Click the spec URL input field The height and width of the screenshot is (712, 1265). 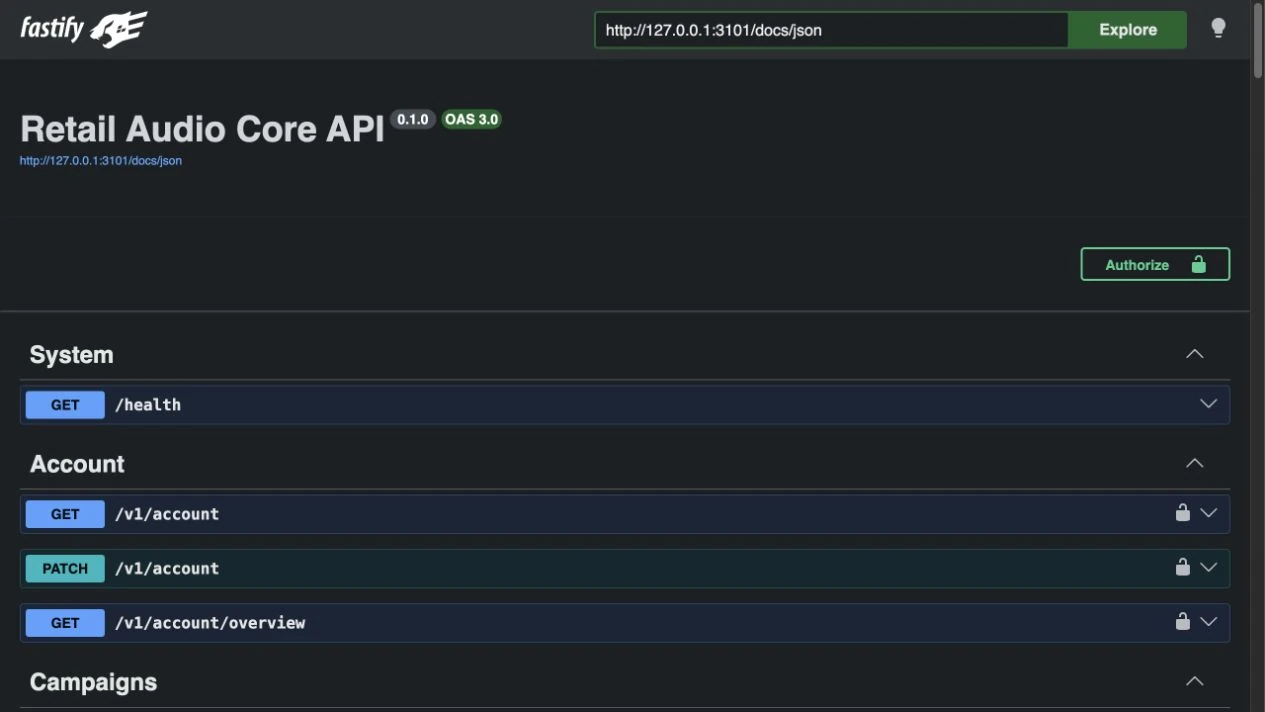[831, 30]
